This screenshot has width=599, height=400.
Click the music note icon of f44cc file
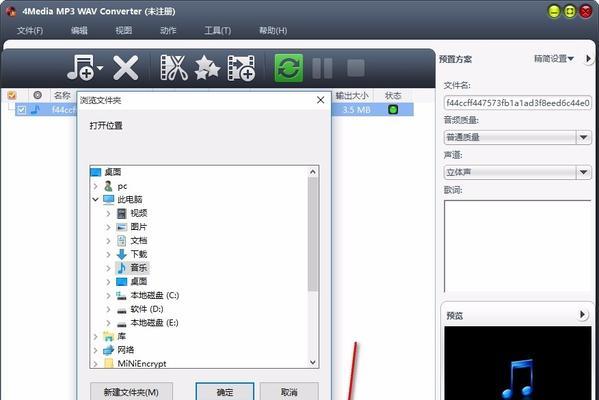coord(35,110)
